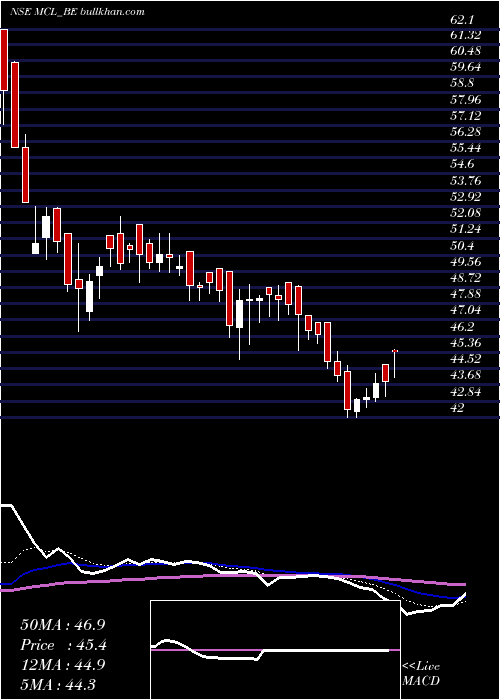Click the latest candlestick near 45.36
The image size is (500, 700).
point(395,364)
